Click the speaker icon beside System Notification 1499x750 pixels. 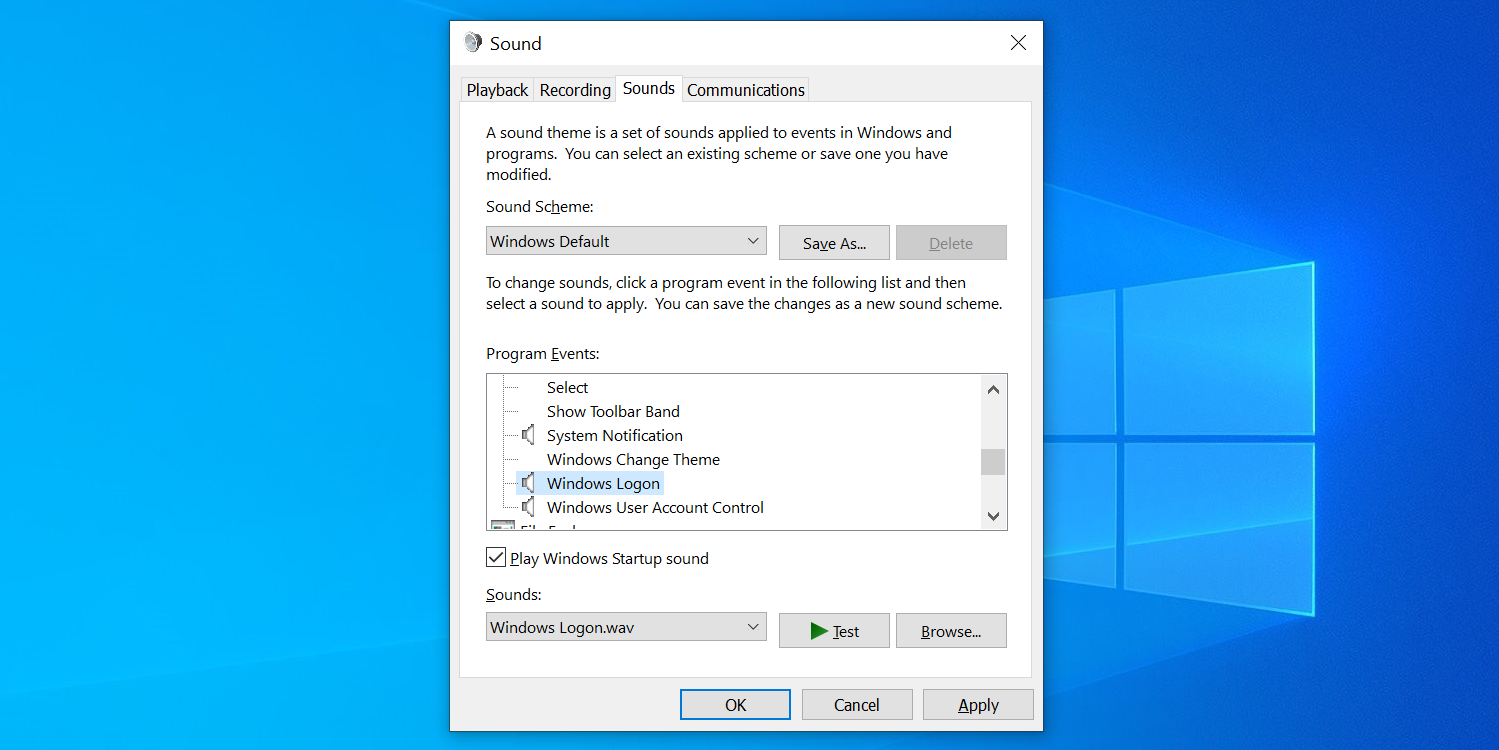pyautogui.click(x=526, y=434)
